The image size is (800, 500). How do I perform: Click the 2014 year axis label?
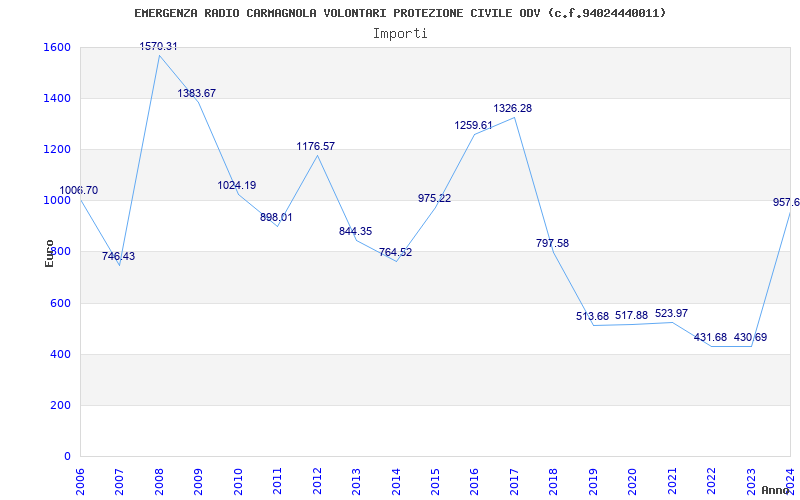tap(395, 481)
